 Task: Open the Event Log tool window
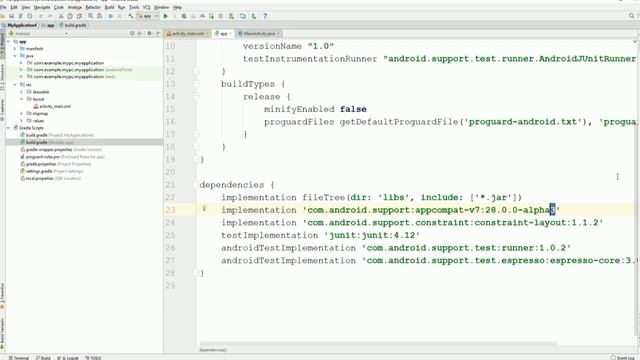pyautogui.click(x=623, y=358)
